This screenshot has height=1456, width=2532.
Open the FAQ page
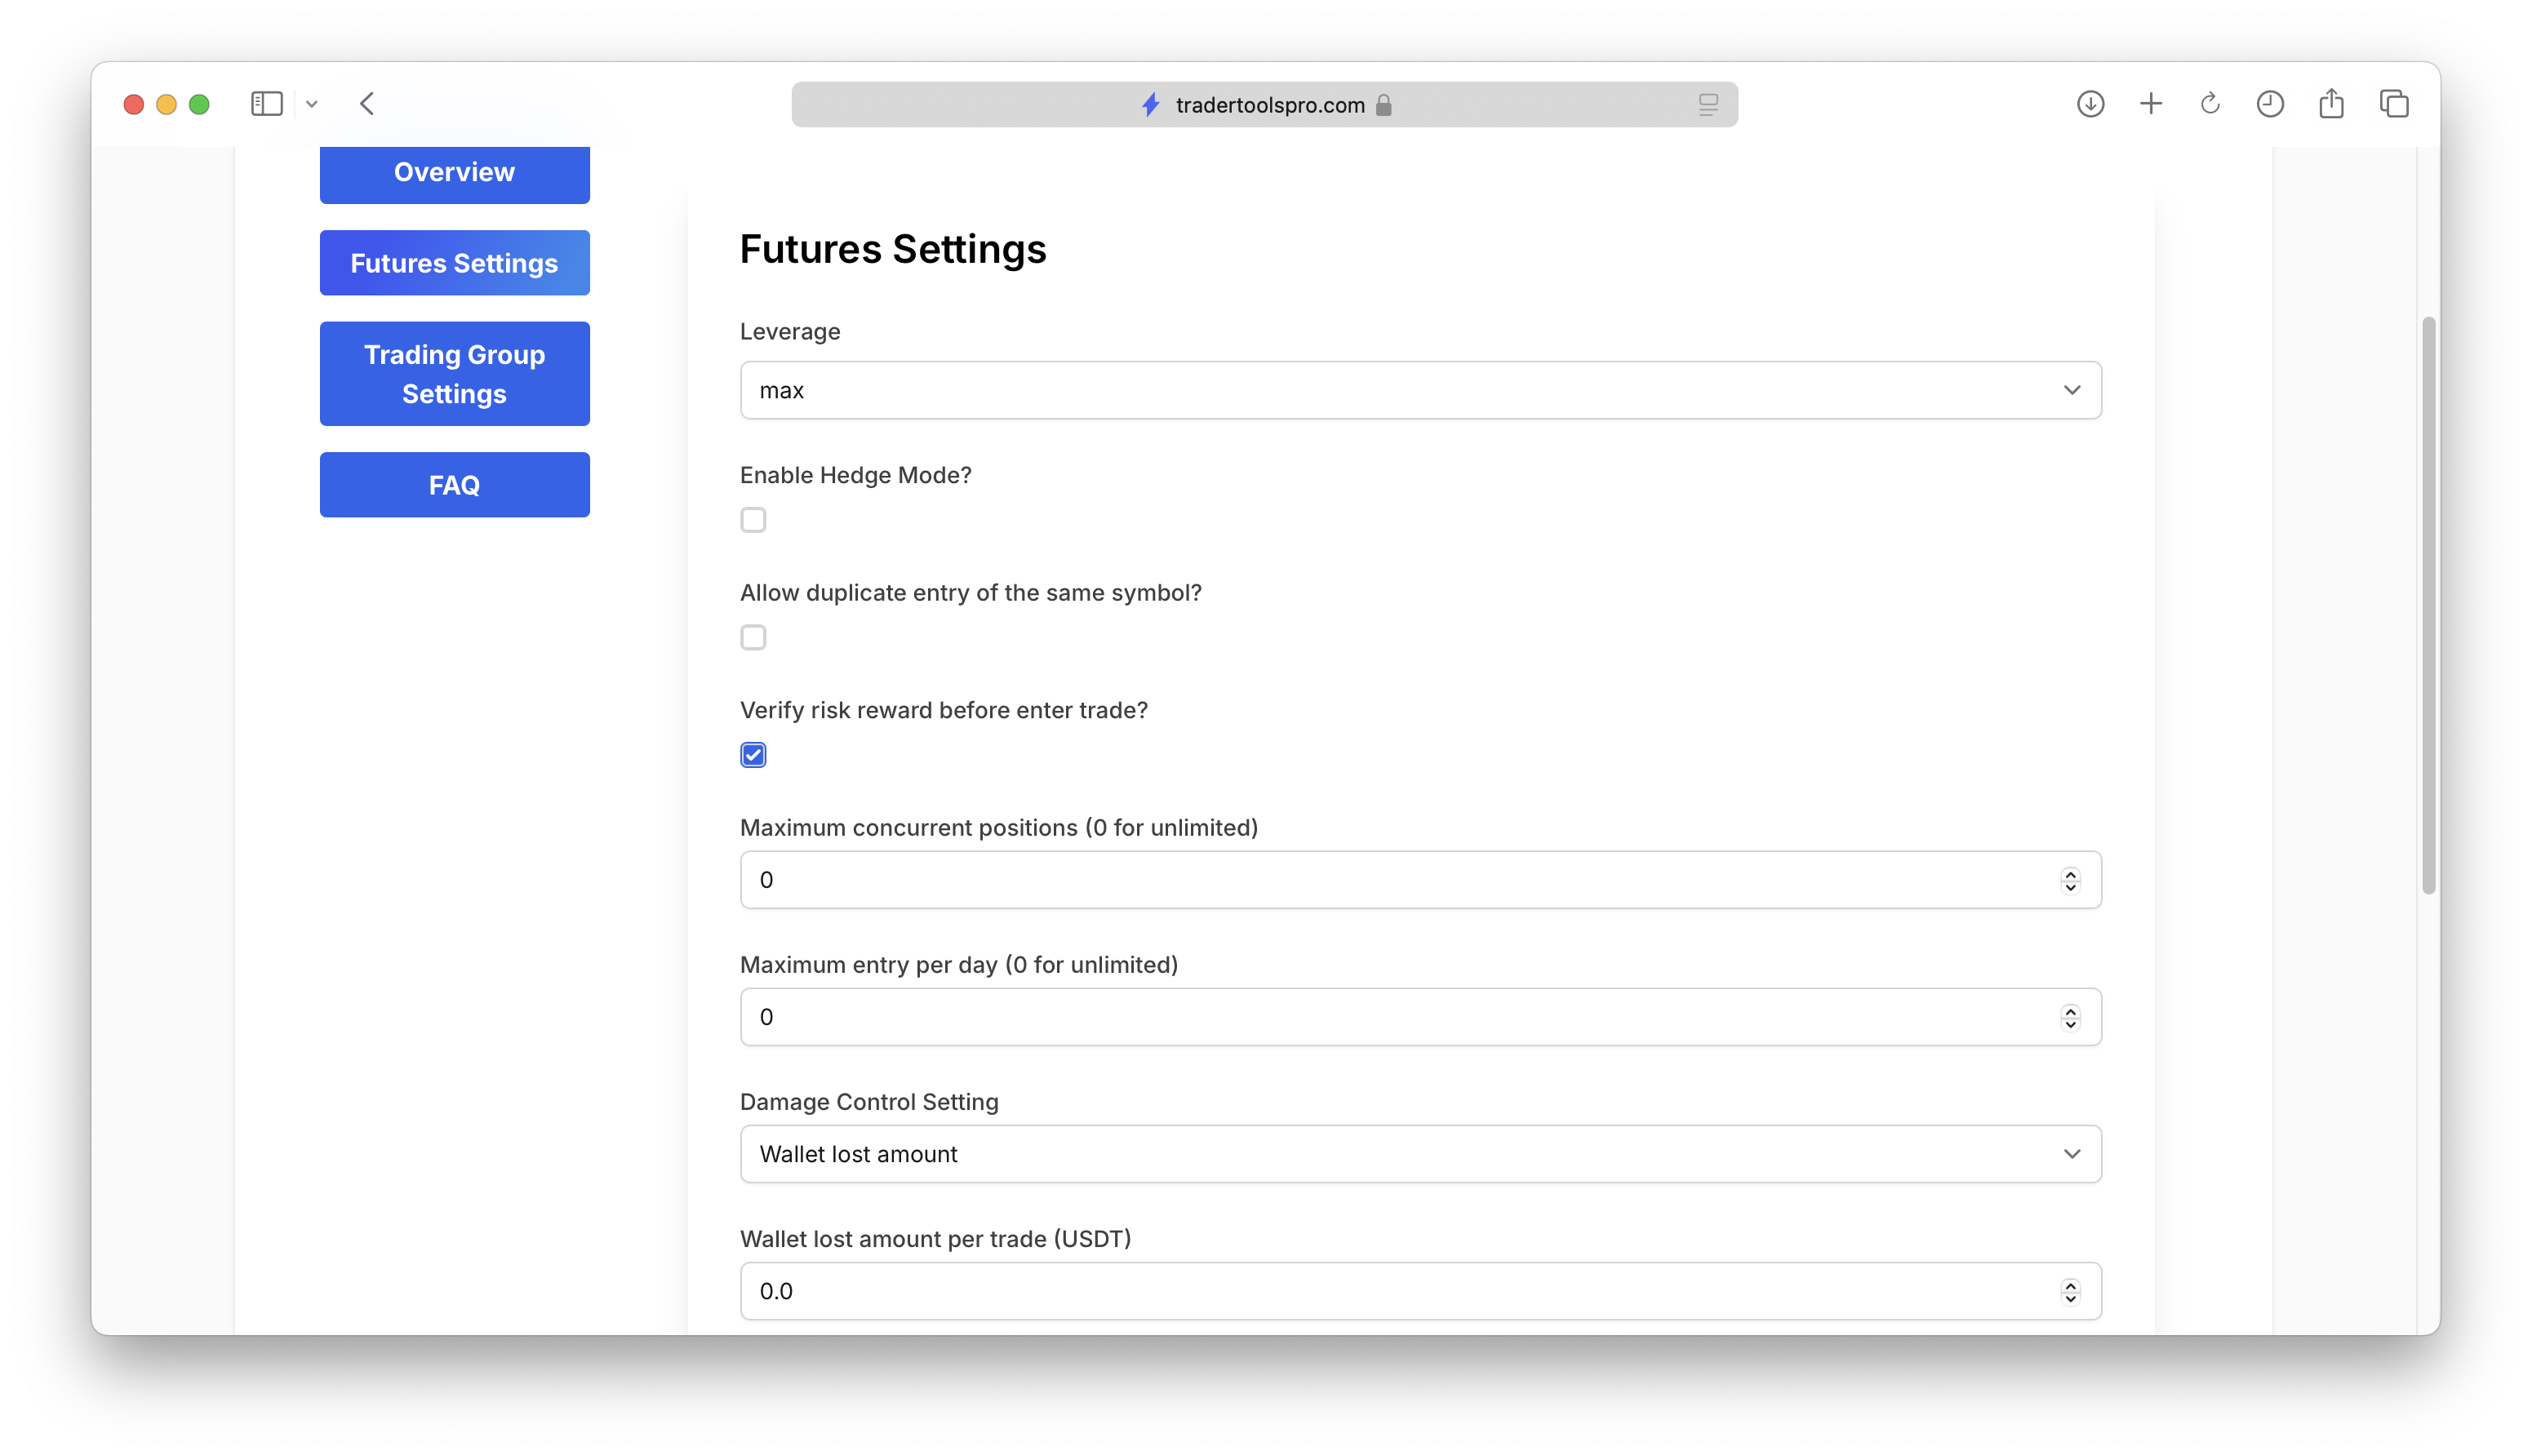pos(454,485)
